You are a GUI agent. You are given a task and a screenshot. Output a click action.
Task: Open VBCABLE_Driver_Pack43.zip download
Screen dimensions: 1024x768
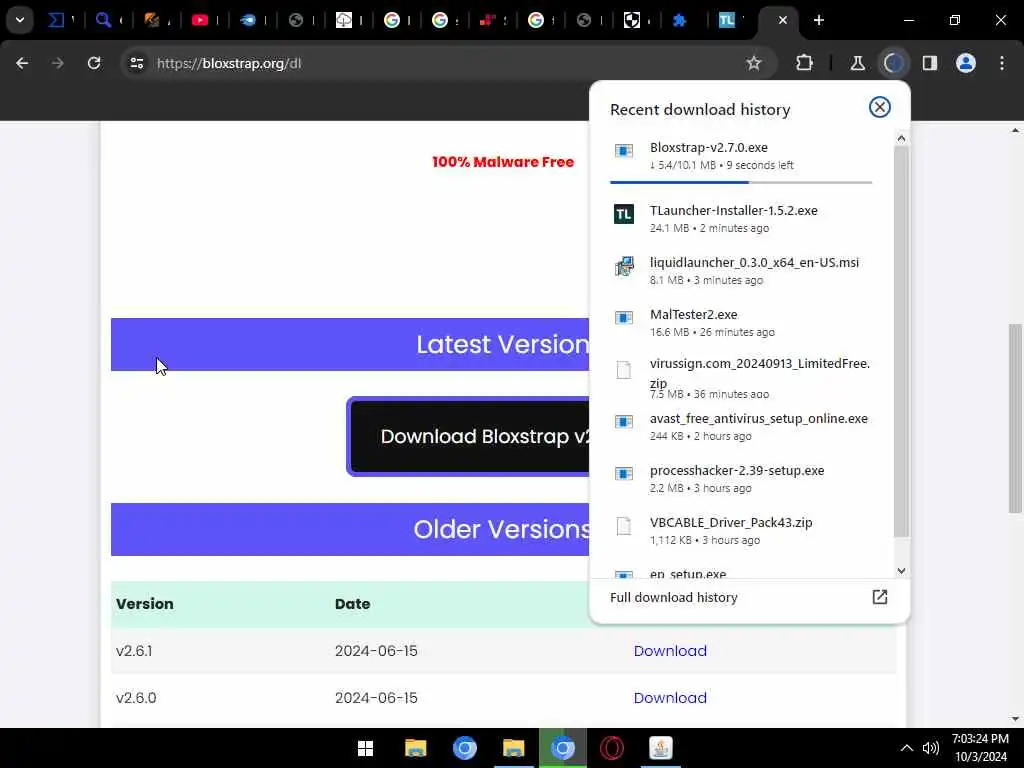click(741, 530)
